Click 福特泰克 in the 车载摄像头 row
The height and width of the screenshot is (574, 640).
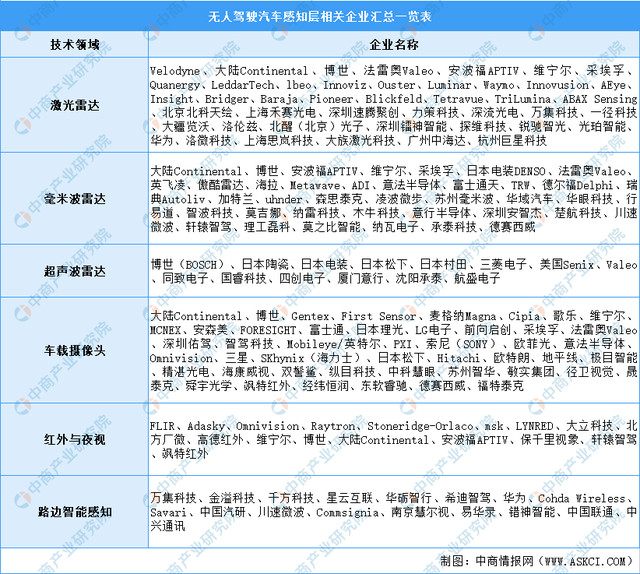tap(501, 386)
